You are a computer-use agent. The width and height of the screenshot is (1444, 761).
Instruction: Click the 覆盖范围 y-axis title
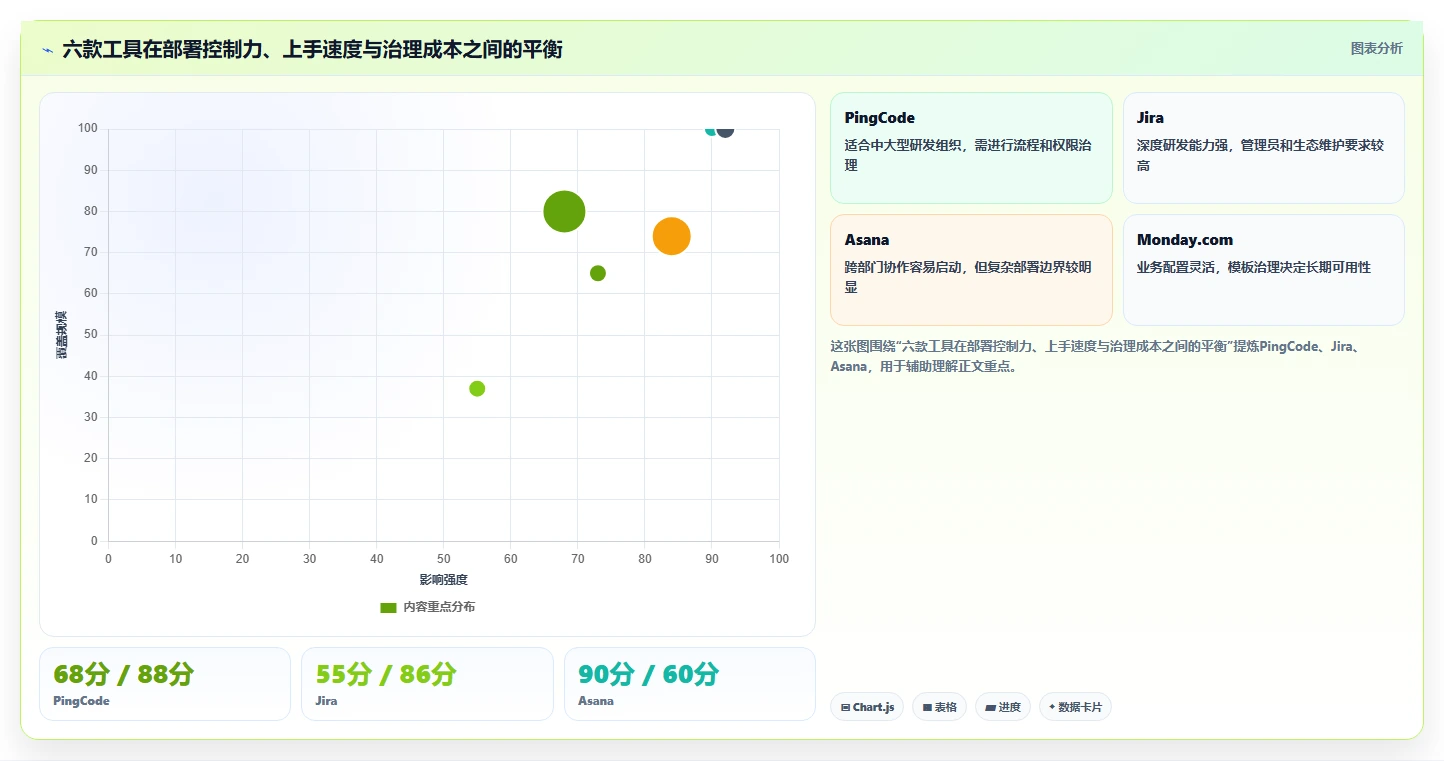(x=62, y=335)
